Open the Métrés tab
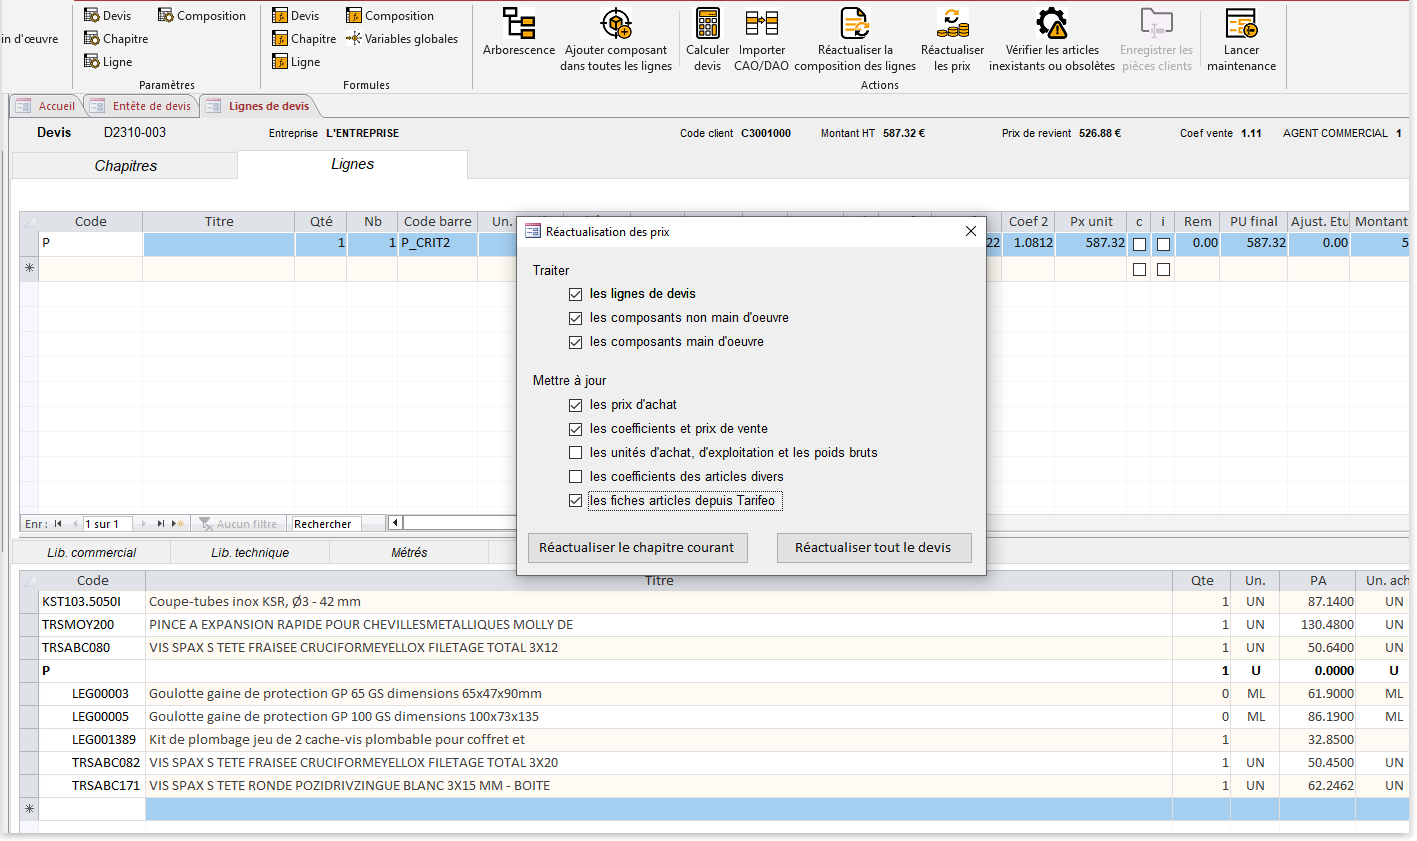 409,553
